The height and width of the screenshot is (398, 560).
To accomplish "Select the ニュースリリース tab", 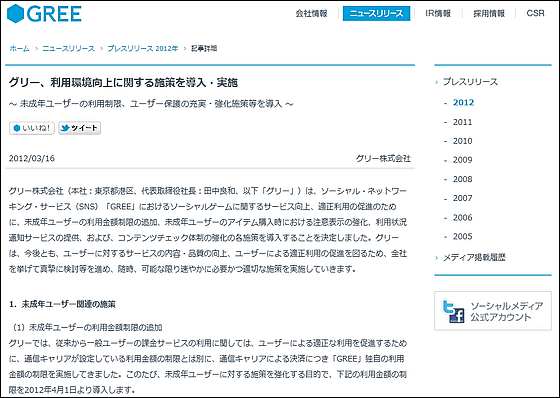I will point(376,14).
